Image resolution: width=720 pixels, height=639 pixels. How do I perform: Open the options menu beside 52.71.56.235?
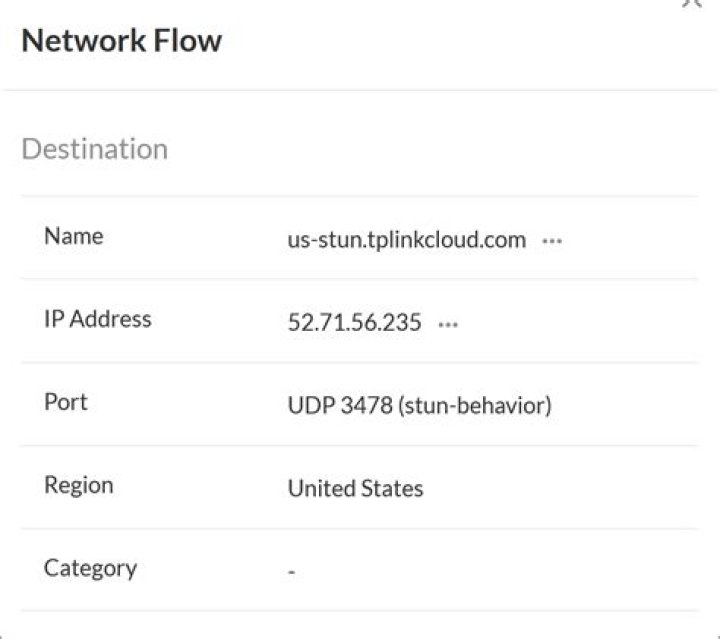click(448, 324)
